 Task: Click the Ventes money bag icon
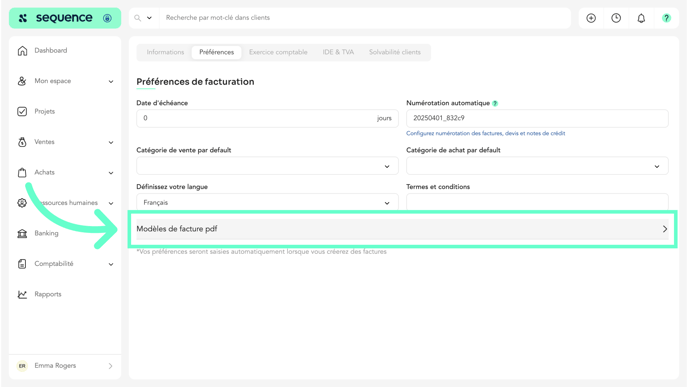(x=22, y=142)
